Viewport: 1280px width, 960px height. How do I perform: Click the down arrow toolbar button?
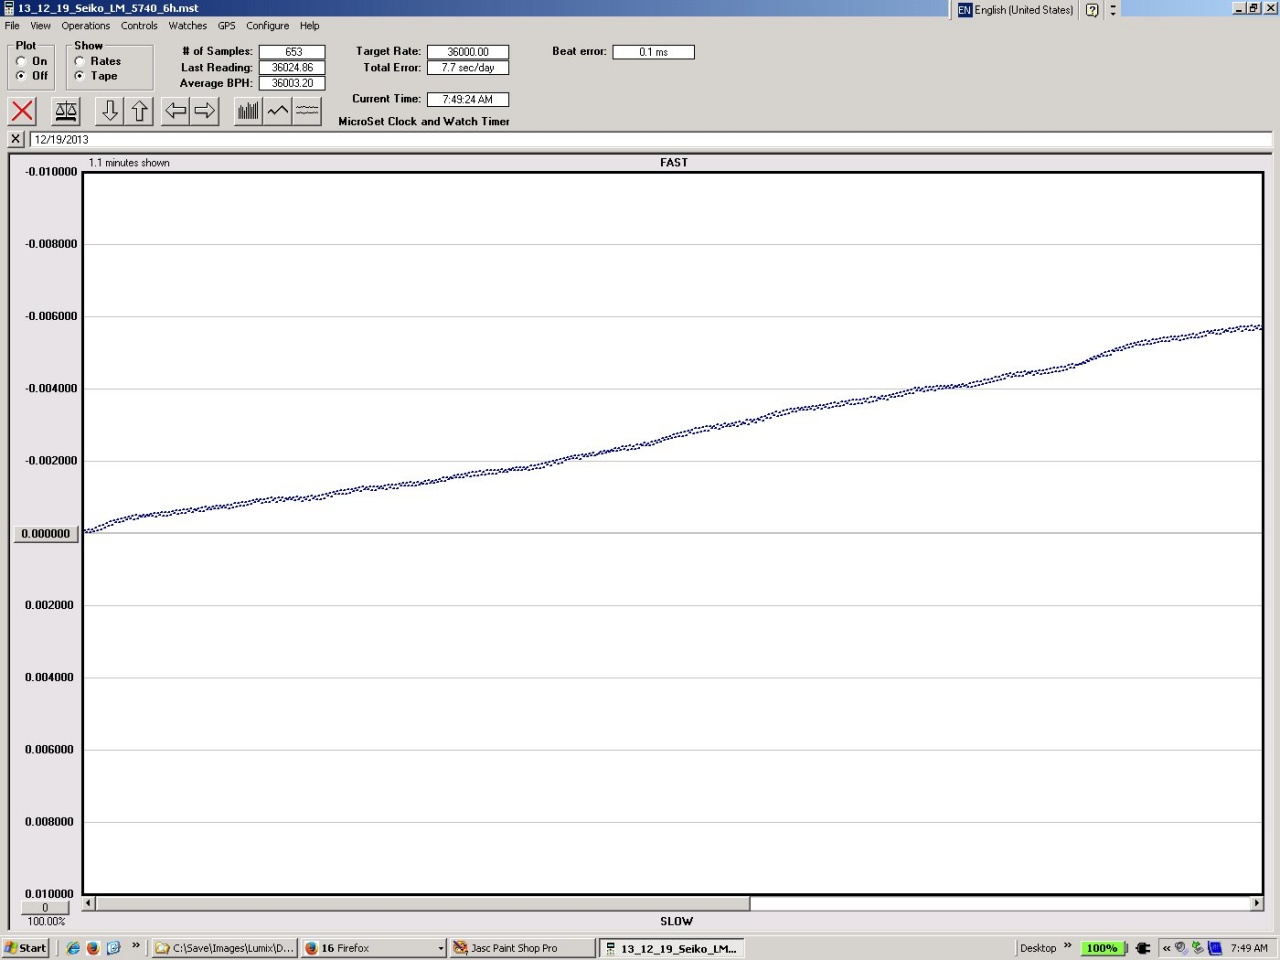[110, 111]
